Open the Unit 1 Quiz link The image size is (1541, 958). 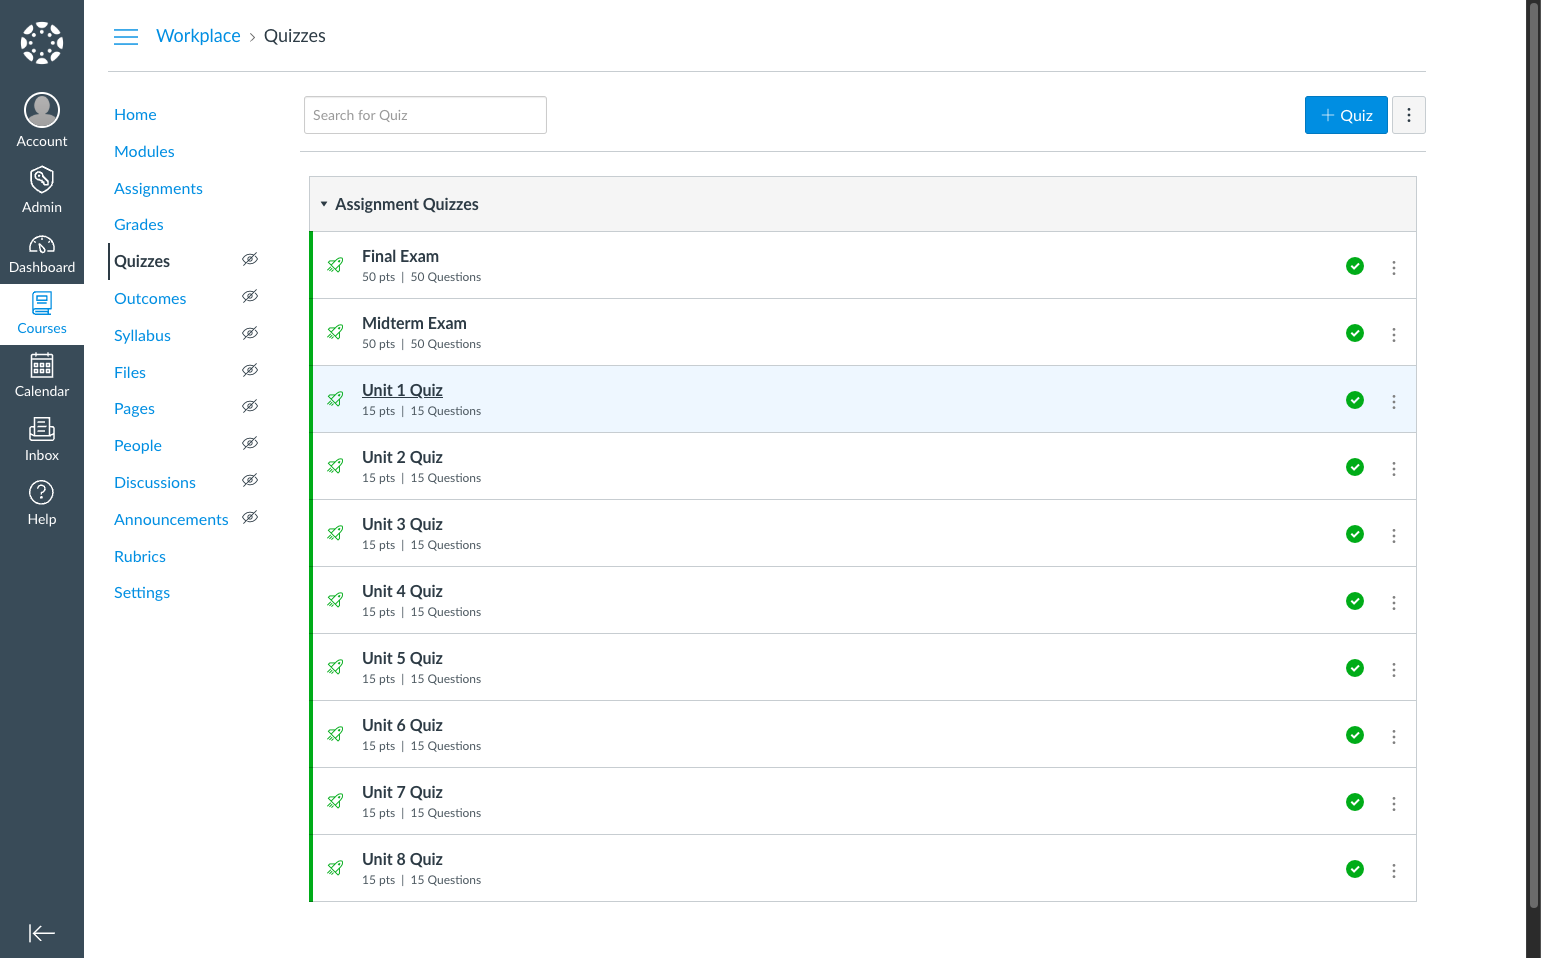click(x=402, y=390)
